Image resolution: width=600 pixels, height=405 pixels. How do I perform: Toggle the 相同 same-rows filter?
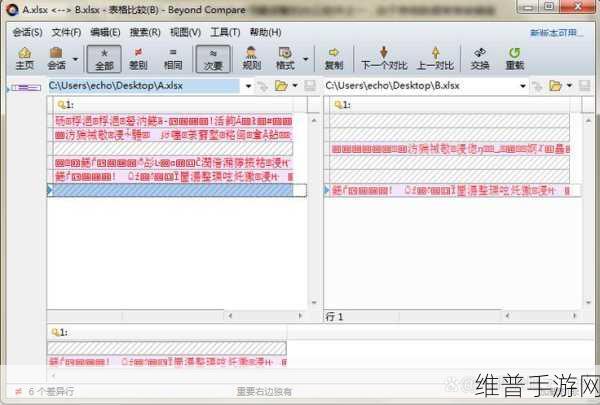point(173,59)
